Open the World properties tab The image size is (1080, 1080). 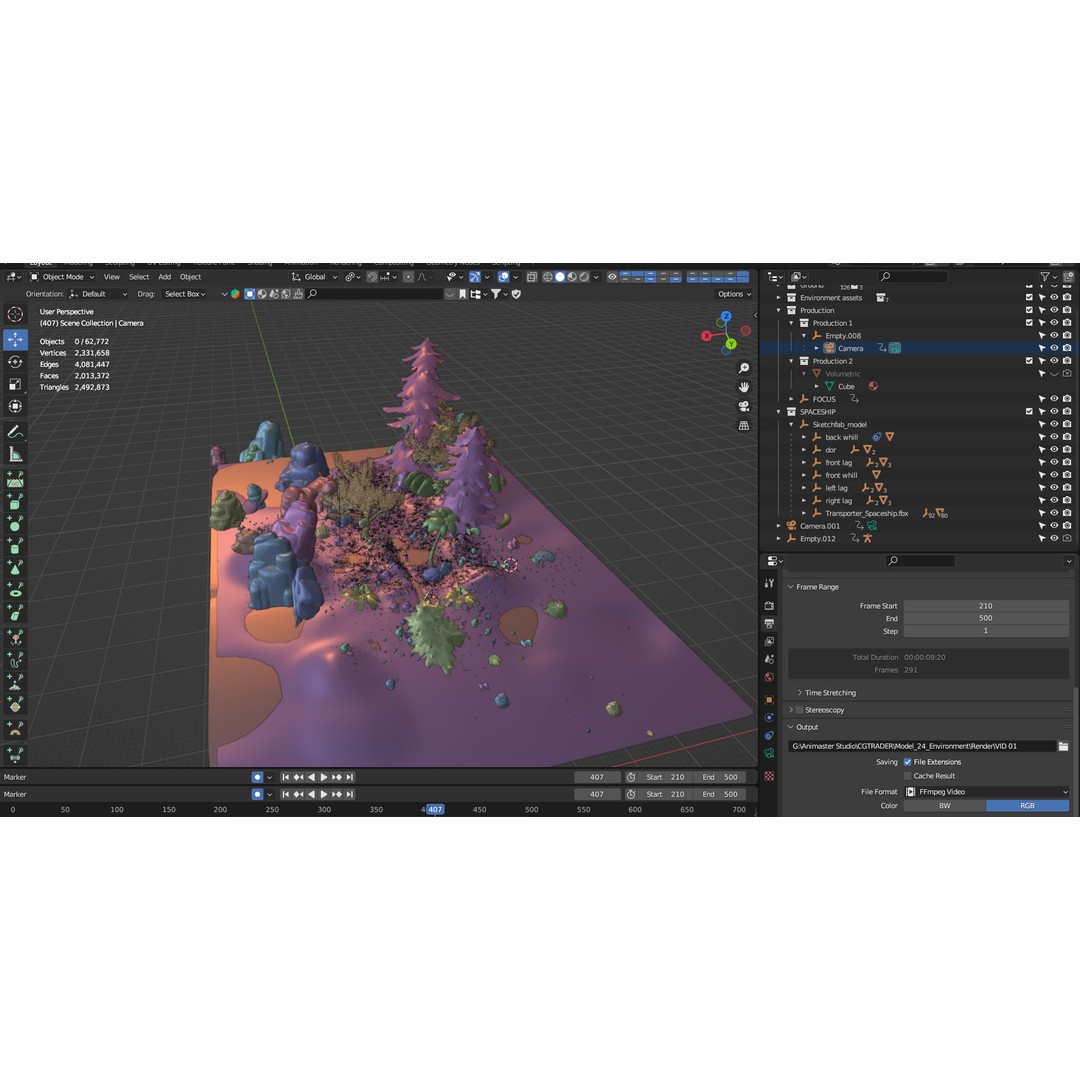(769, 677)
